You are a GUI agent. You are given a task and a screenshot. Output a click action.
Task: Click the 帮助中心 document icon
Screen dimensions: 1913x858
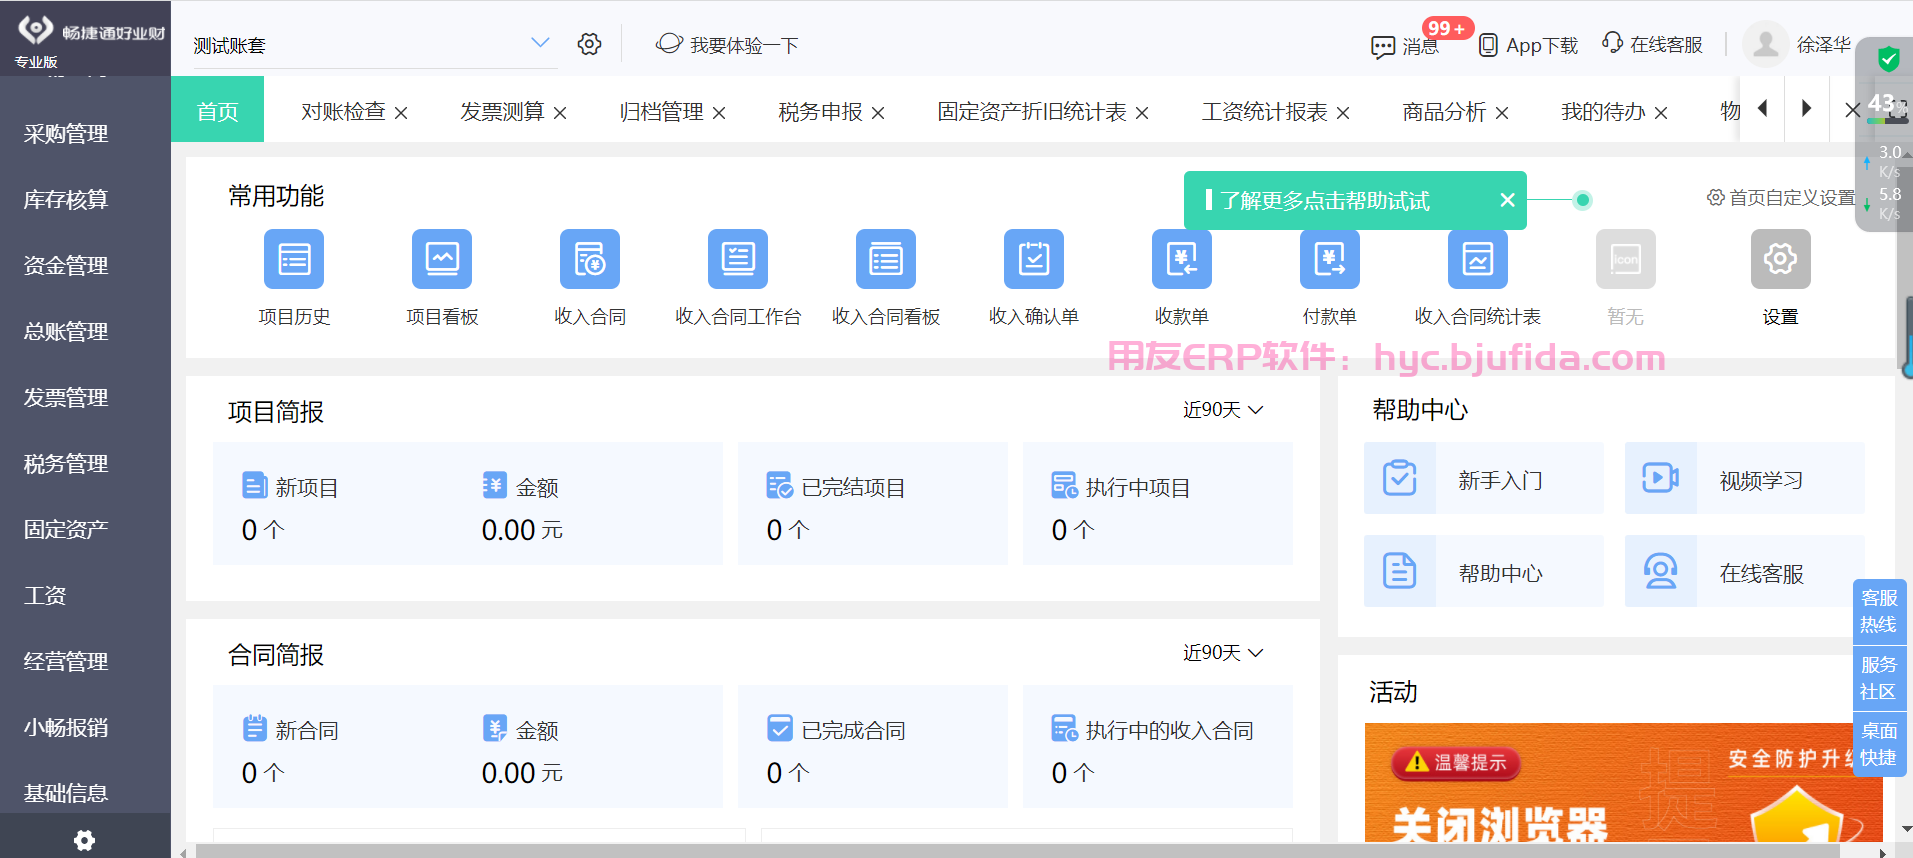pos(1400,571)
